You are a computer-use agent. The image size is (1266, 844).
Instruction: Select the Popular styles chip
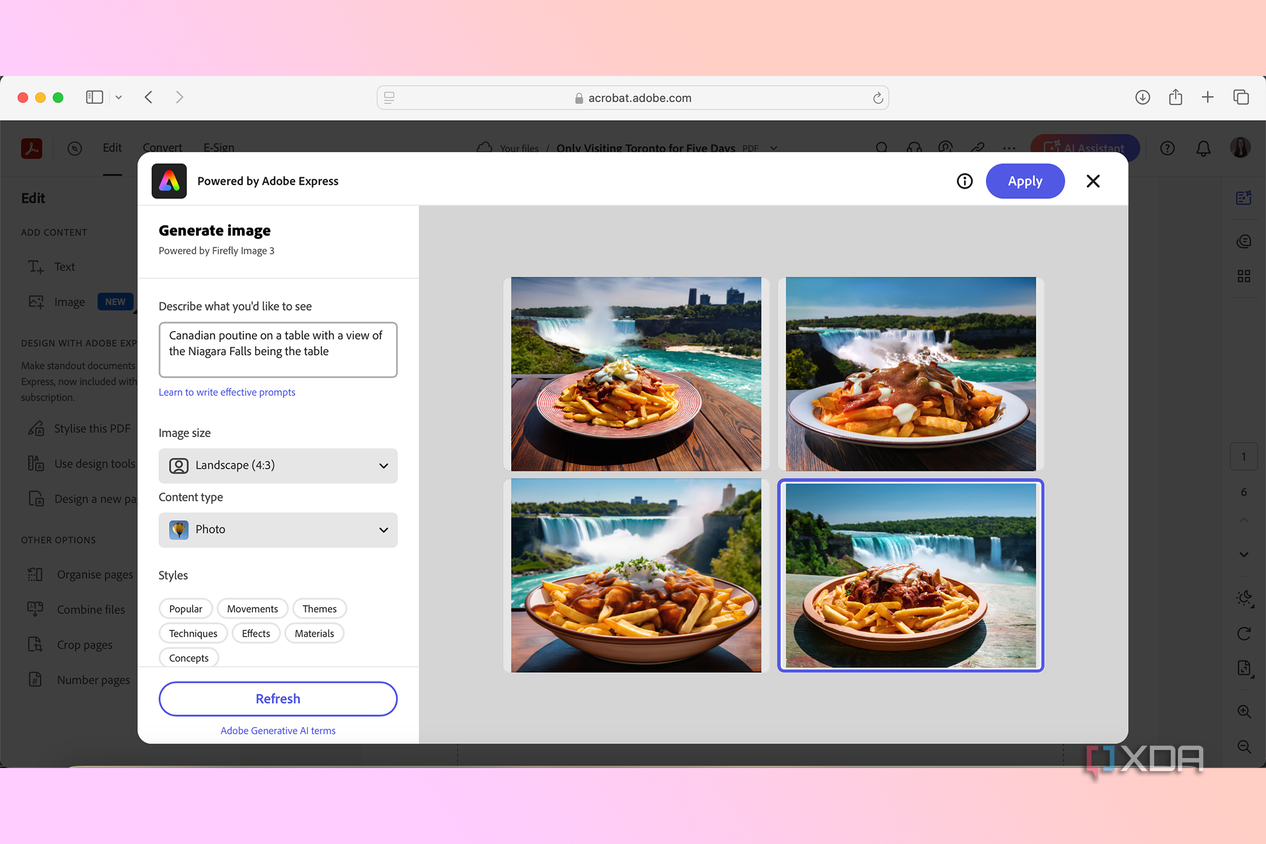coord(186,609)
